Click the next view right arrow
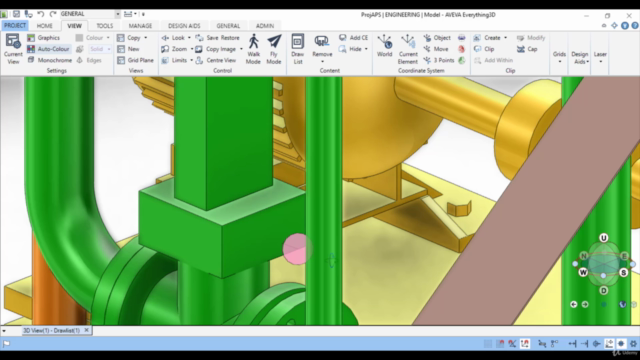Screen dimensions: 640x360 click(585, 304)
